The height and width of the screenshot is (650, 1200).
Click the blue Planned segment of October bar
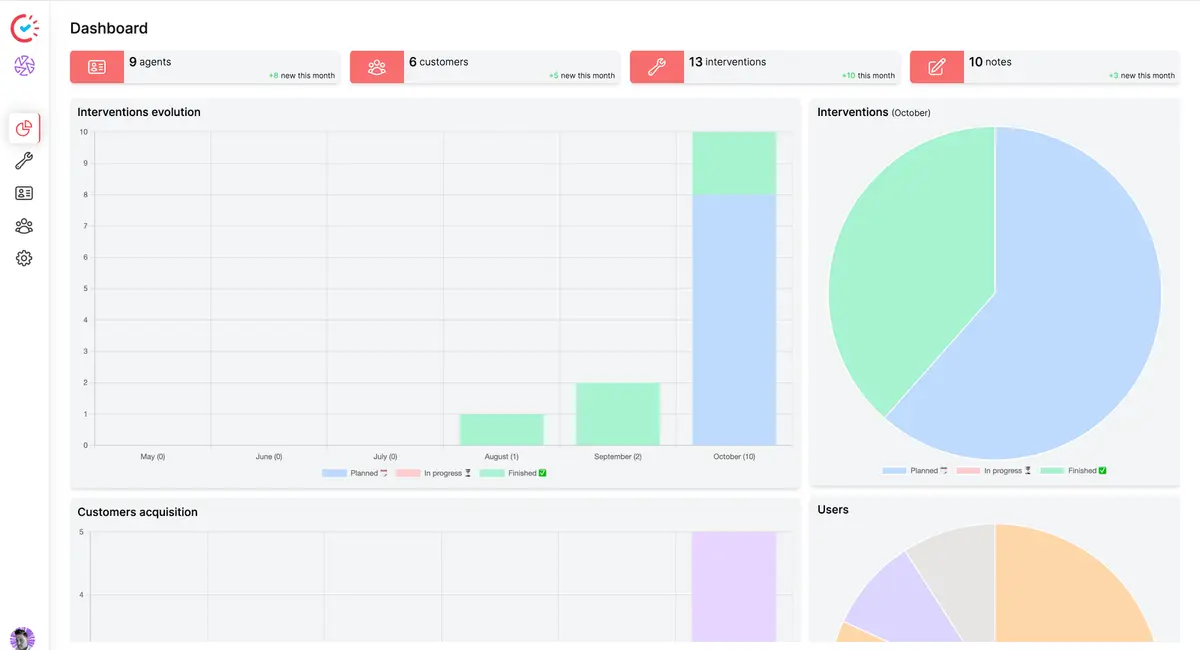(734, 320)
